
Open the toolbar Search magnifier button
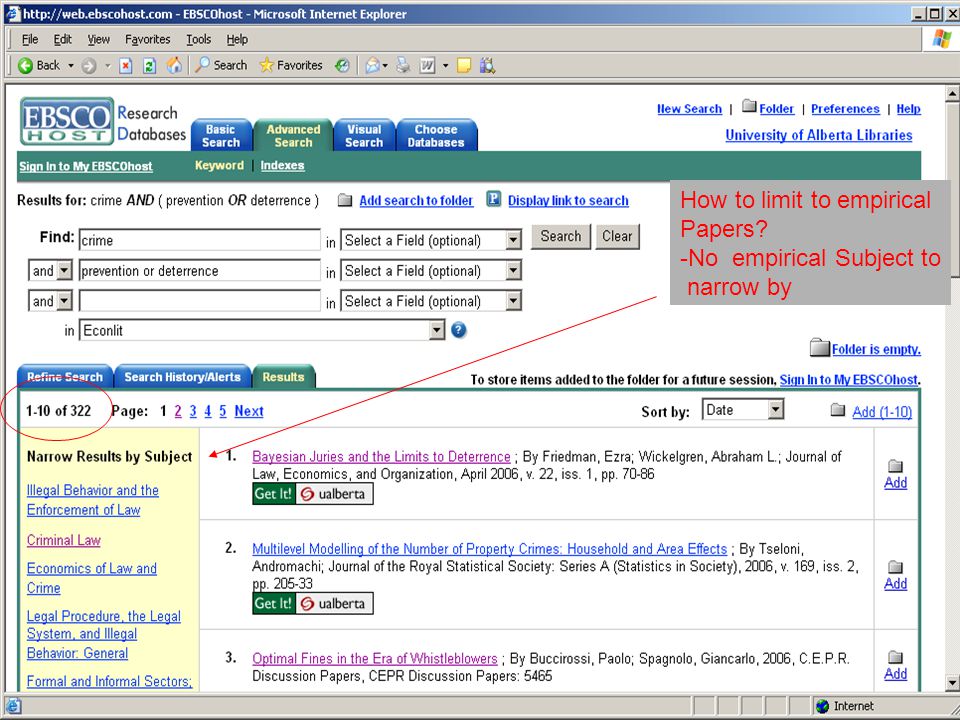pyautogui.click(x=220, y=66)
